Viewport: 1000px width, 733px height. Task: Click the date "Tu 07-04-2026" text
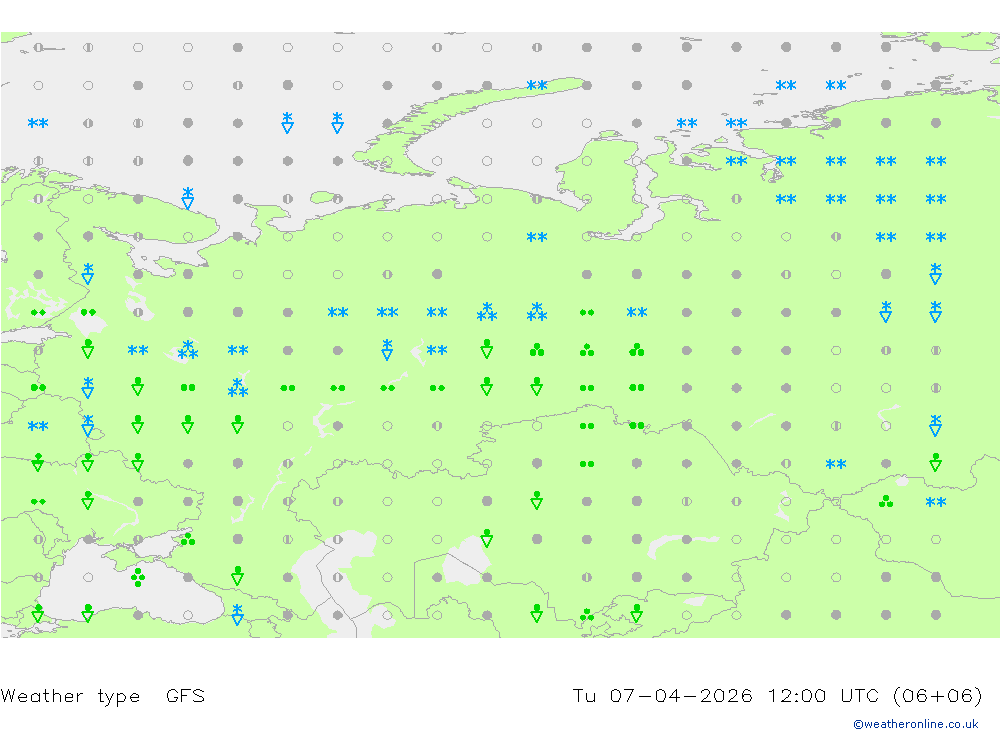point(662,695)
